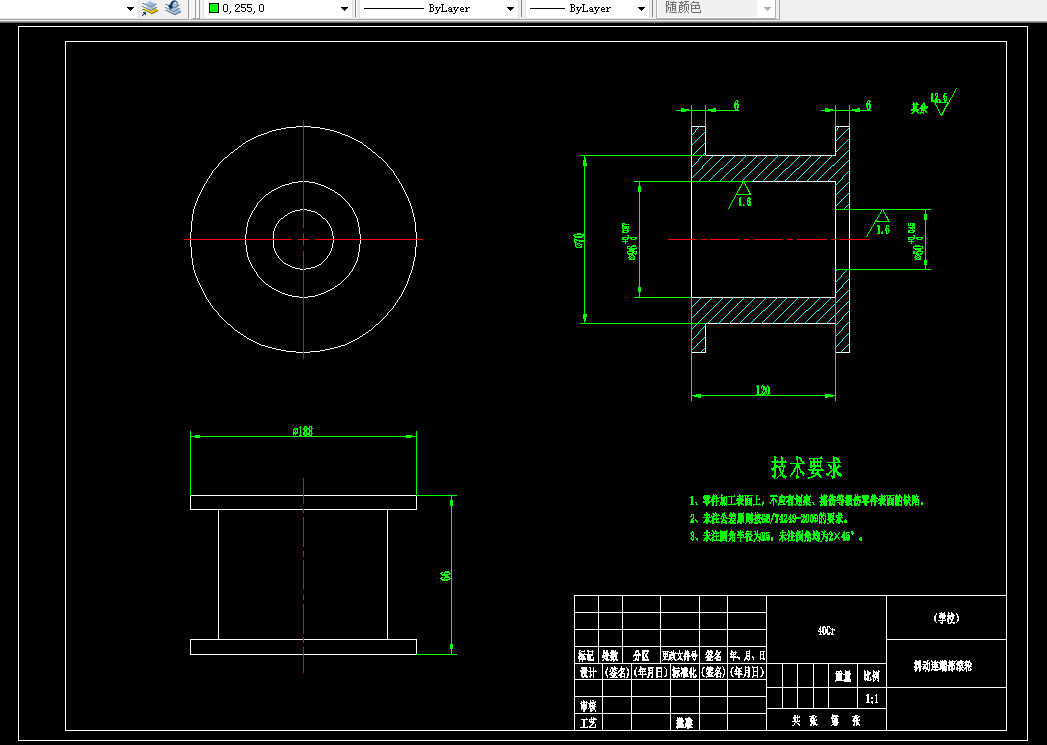Select the 40Cr material text

tap(826, 631)
